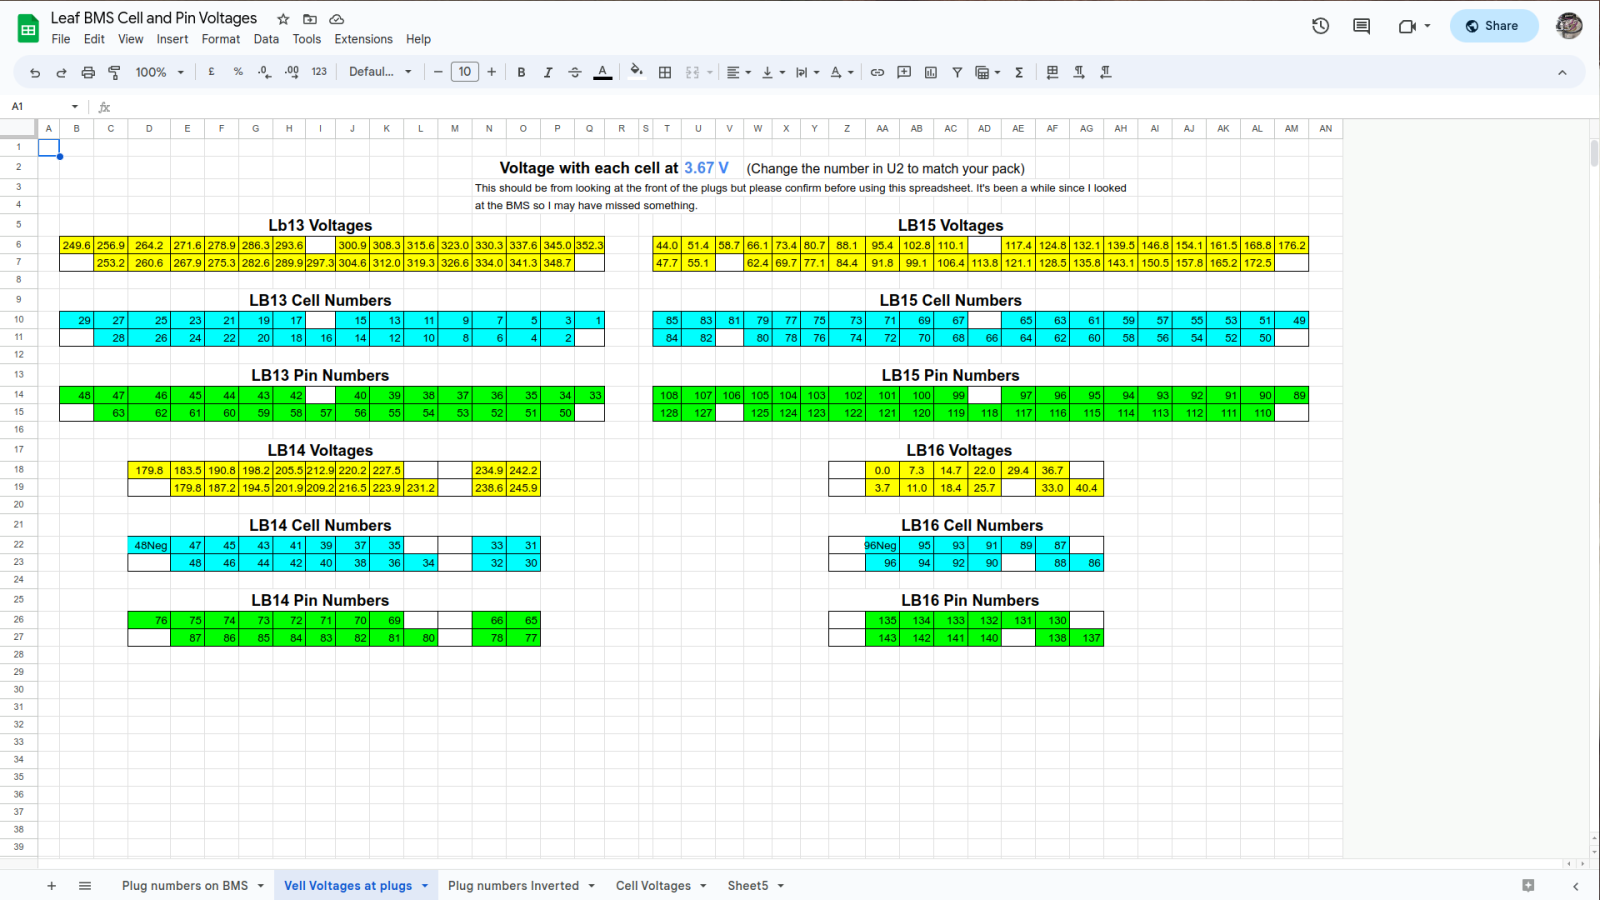Open the Data menu
Viewport: 1600px width, 900px height.
click(266, 39)
